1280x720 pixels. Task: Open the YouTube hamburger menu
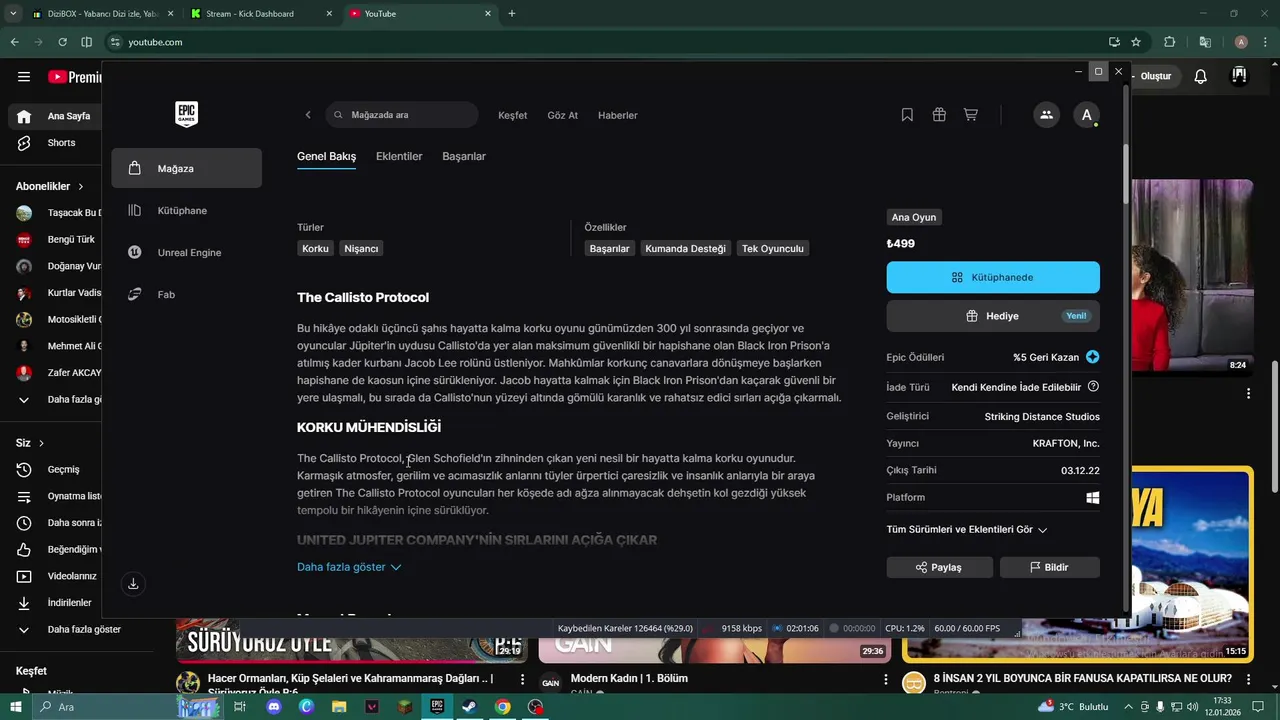click(24, 77)
